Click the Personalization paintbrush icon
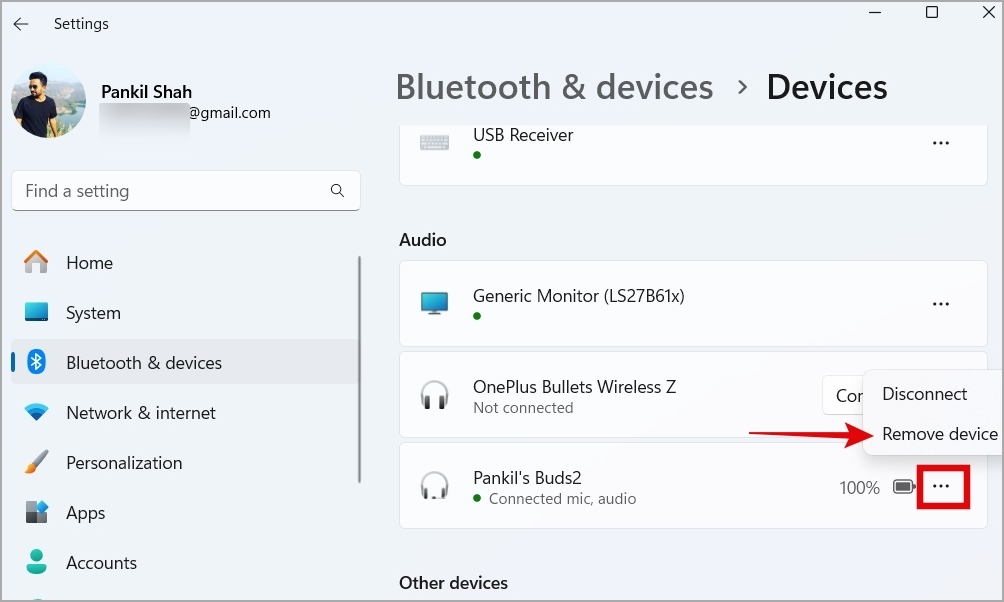1004x602 pixels. pyautogui.click(x=37, y=463)
